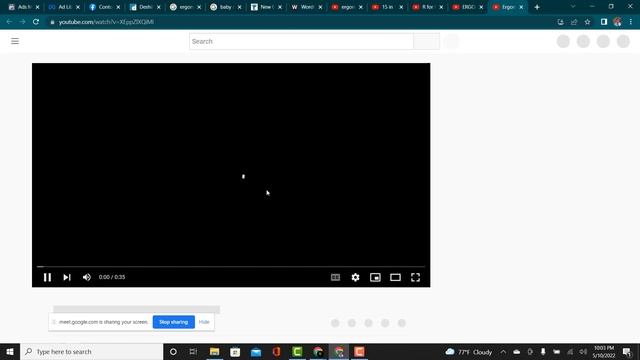The image size is (640, 360).
Task: Go forward in the browser
Action: click(22, 22)
